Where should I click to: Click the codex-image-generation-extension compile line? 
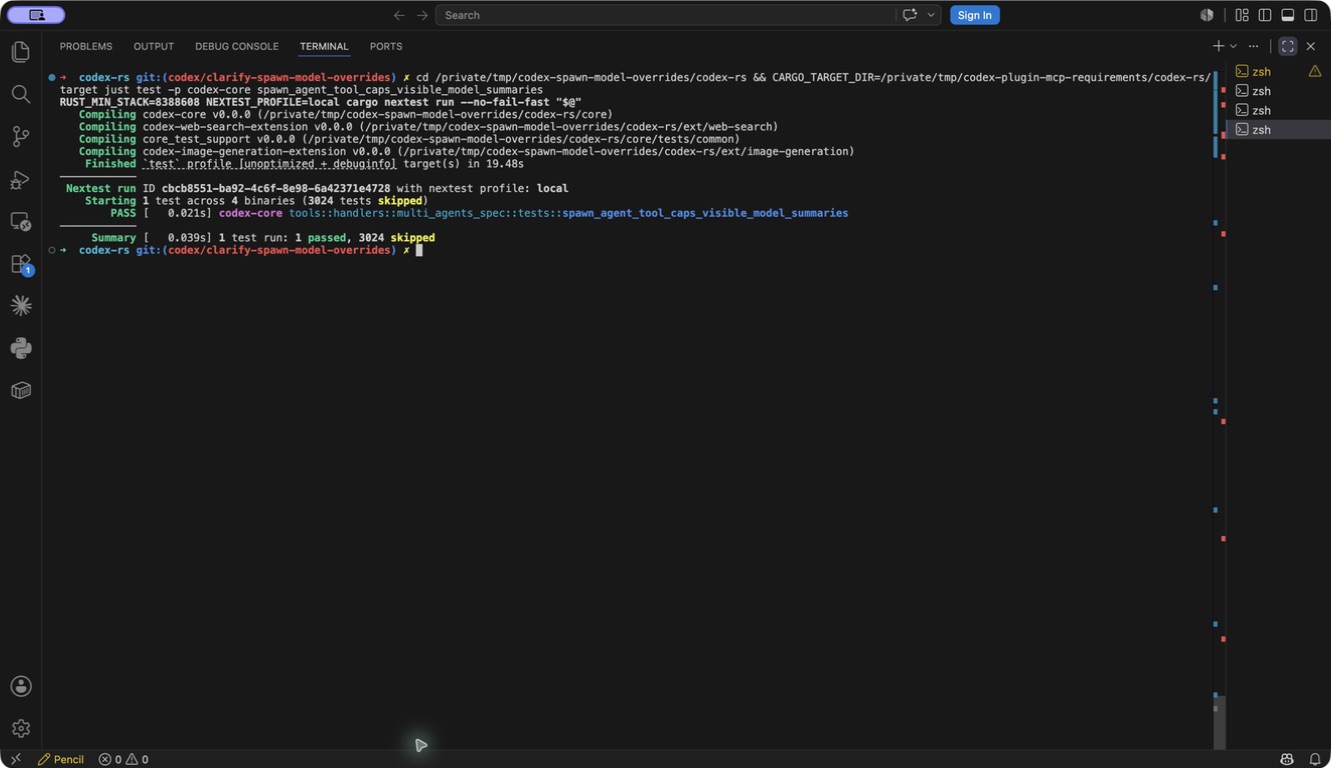467,152
